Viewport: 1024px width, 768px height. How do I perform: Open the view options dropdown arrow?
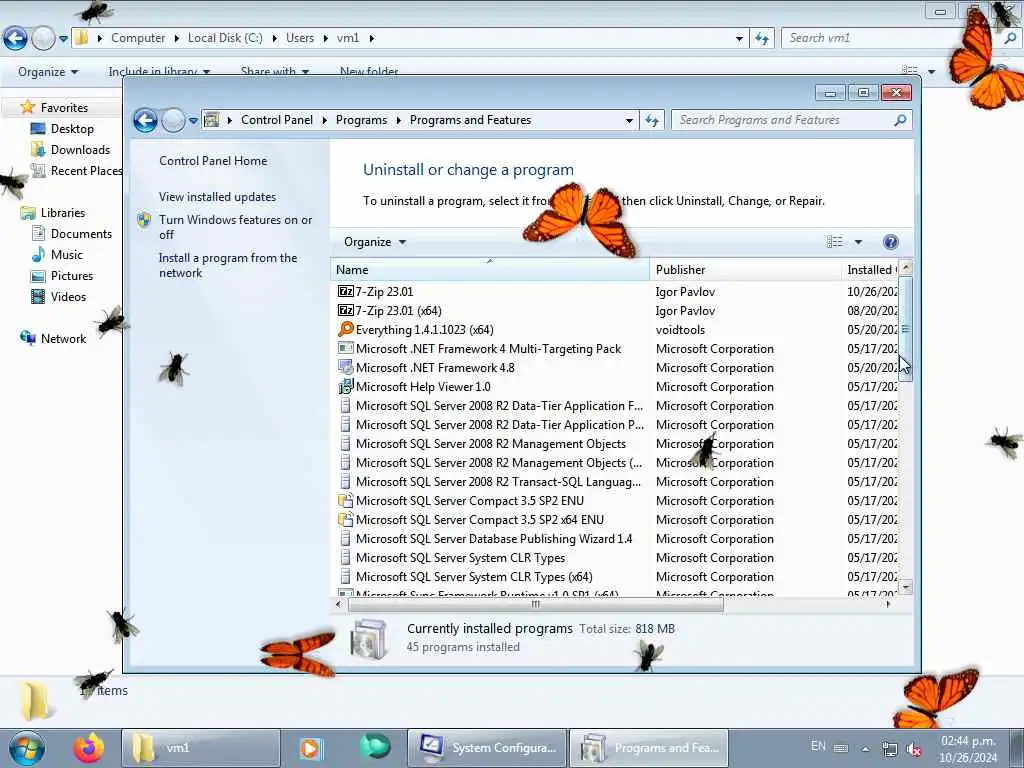pos(858,242)
